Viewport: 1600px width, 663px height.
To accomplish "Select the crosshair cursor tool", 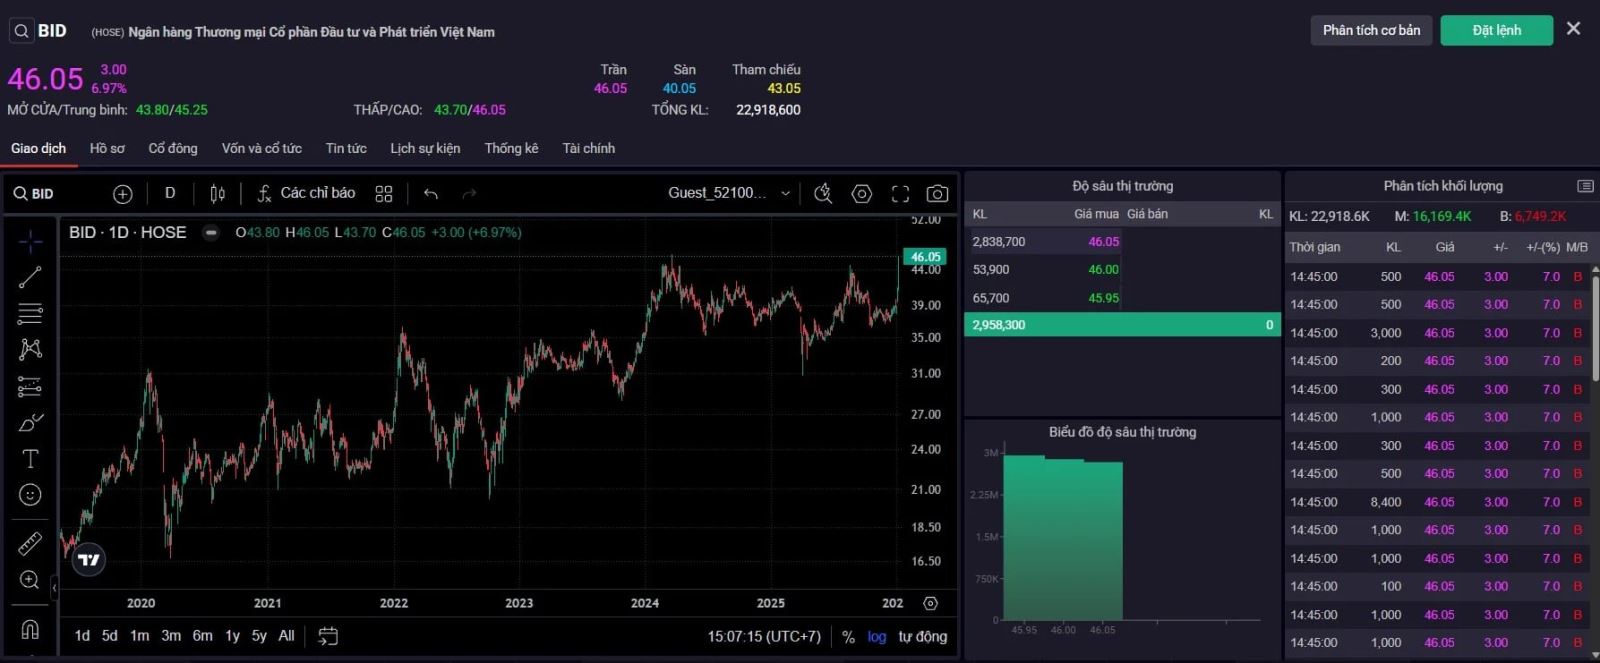I will [30, 241].
